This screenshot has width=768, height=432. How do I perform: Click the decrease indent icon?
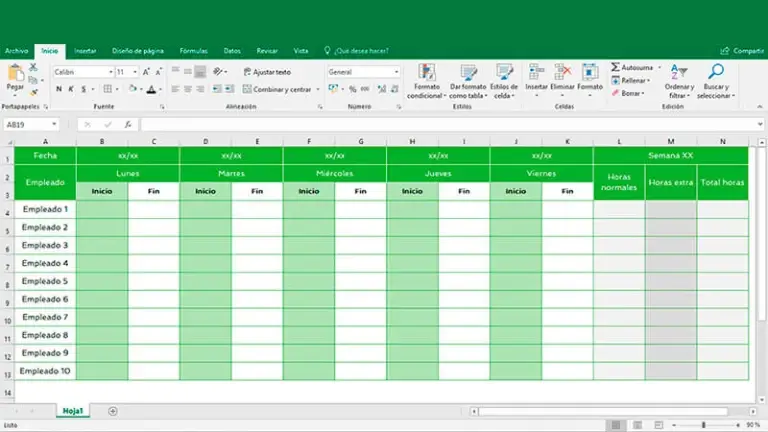216,89
